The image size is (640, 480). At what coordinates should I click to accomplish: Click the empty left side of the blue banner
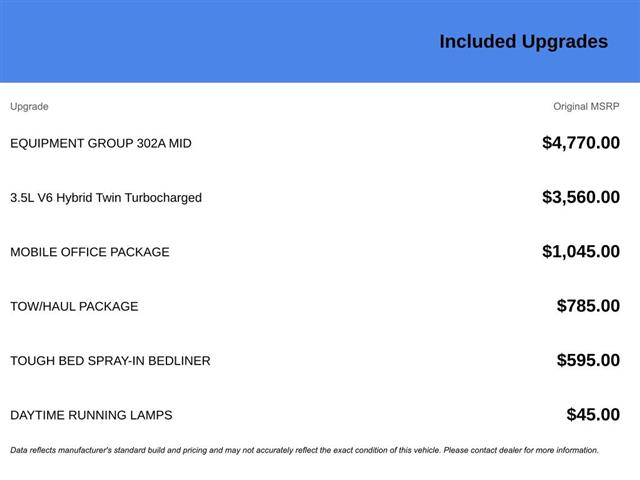click(150, 41)
